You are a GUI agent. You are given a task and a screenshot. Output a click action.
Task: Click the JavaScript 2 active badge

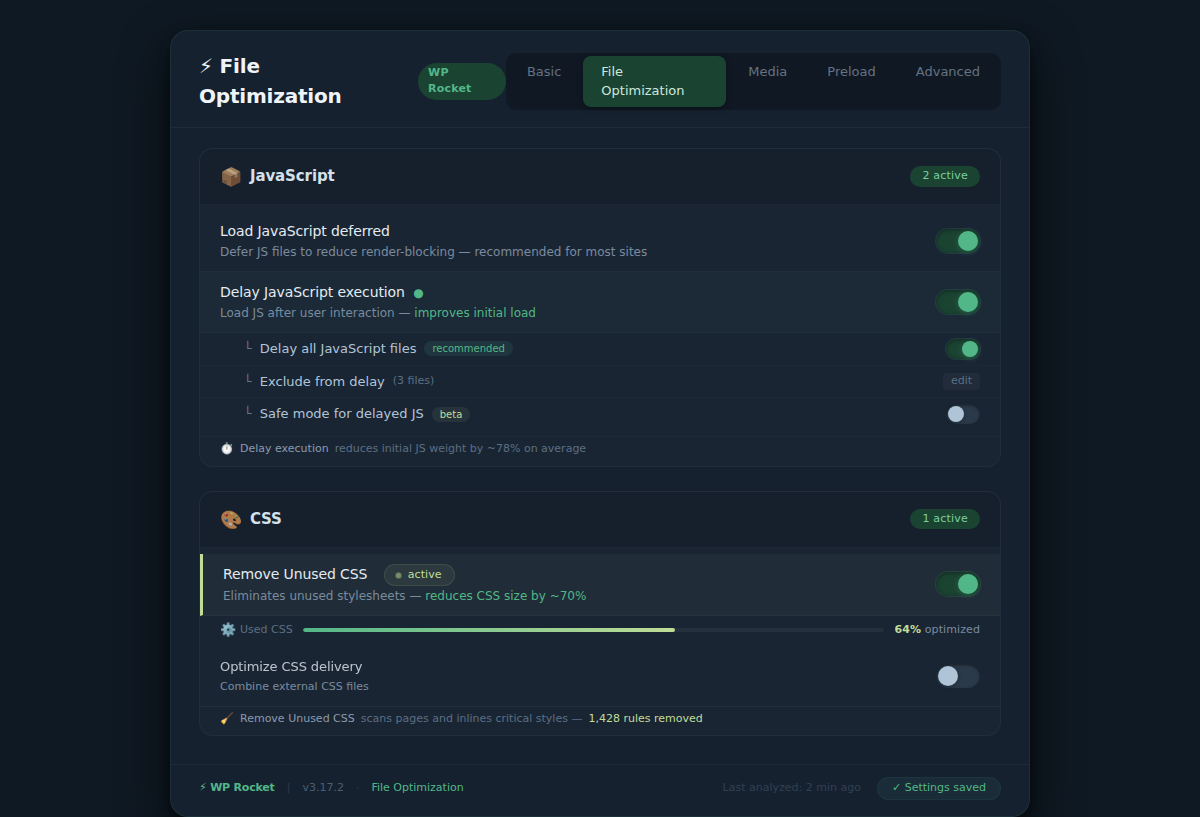(x=945, y=176)
